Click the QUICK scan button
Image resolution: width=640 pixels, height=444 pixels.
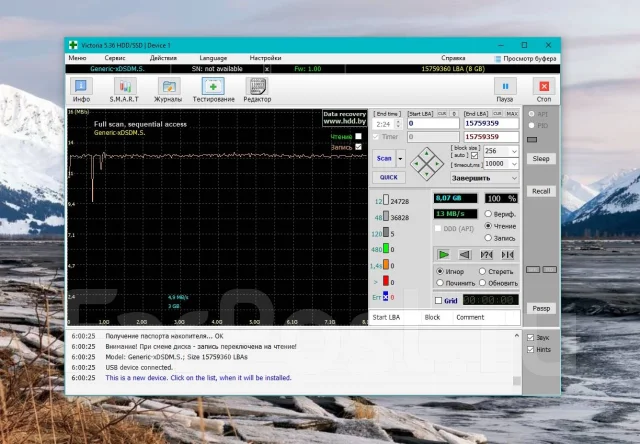(x=389, y=177)
